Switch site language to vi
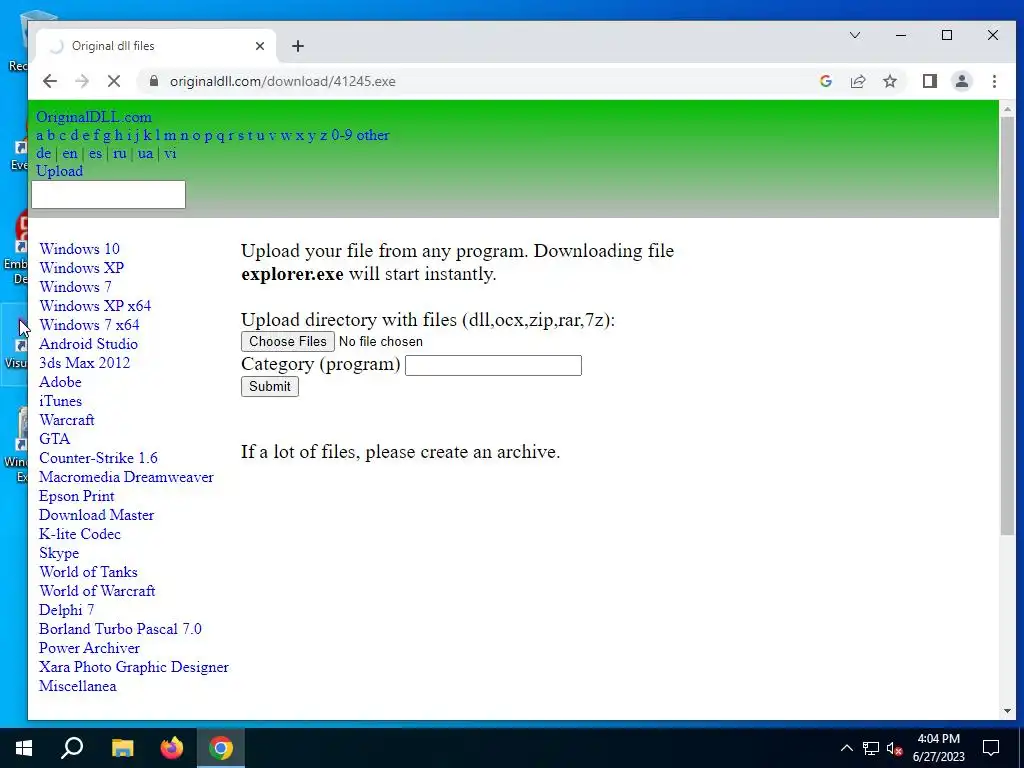1024x768 pixels. 170,153
